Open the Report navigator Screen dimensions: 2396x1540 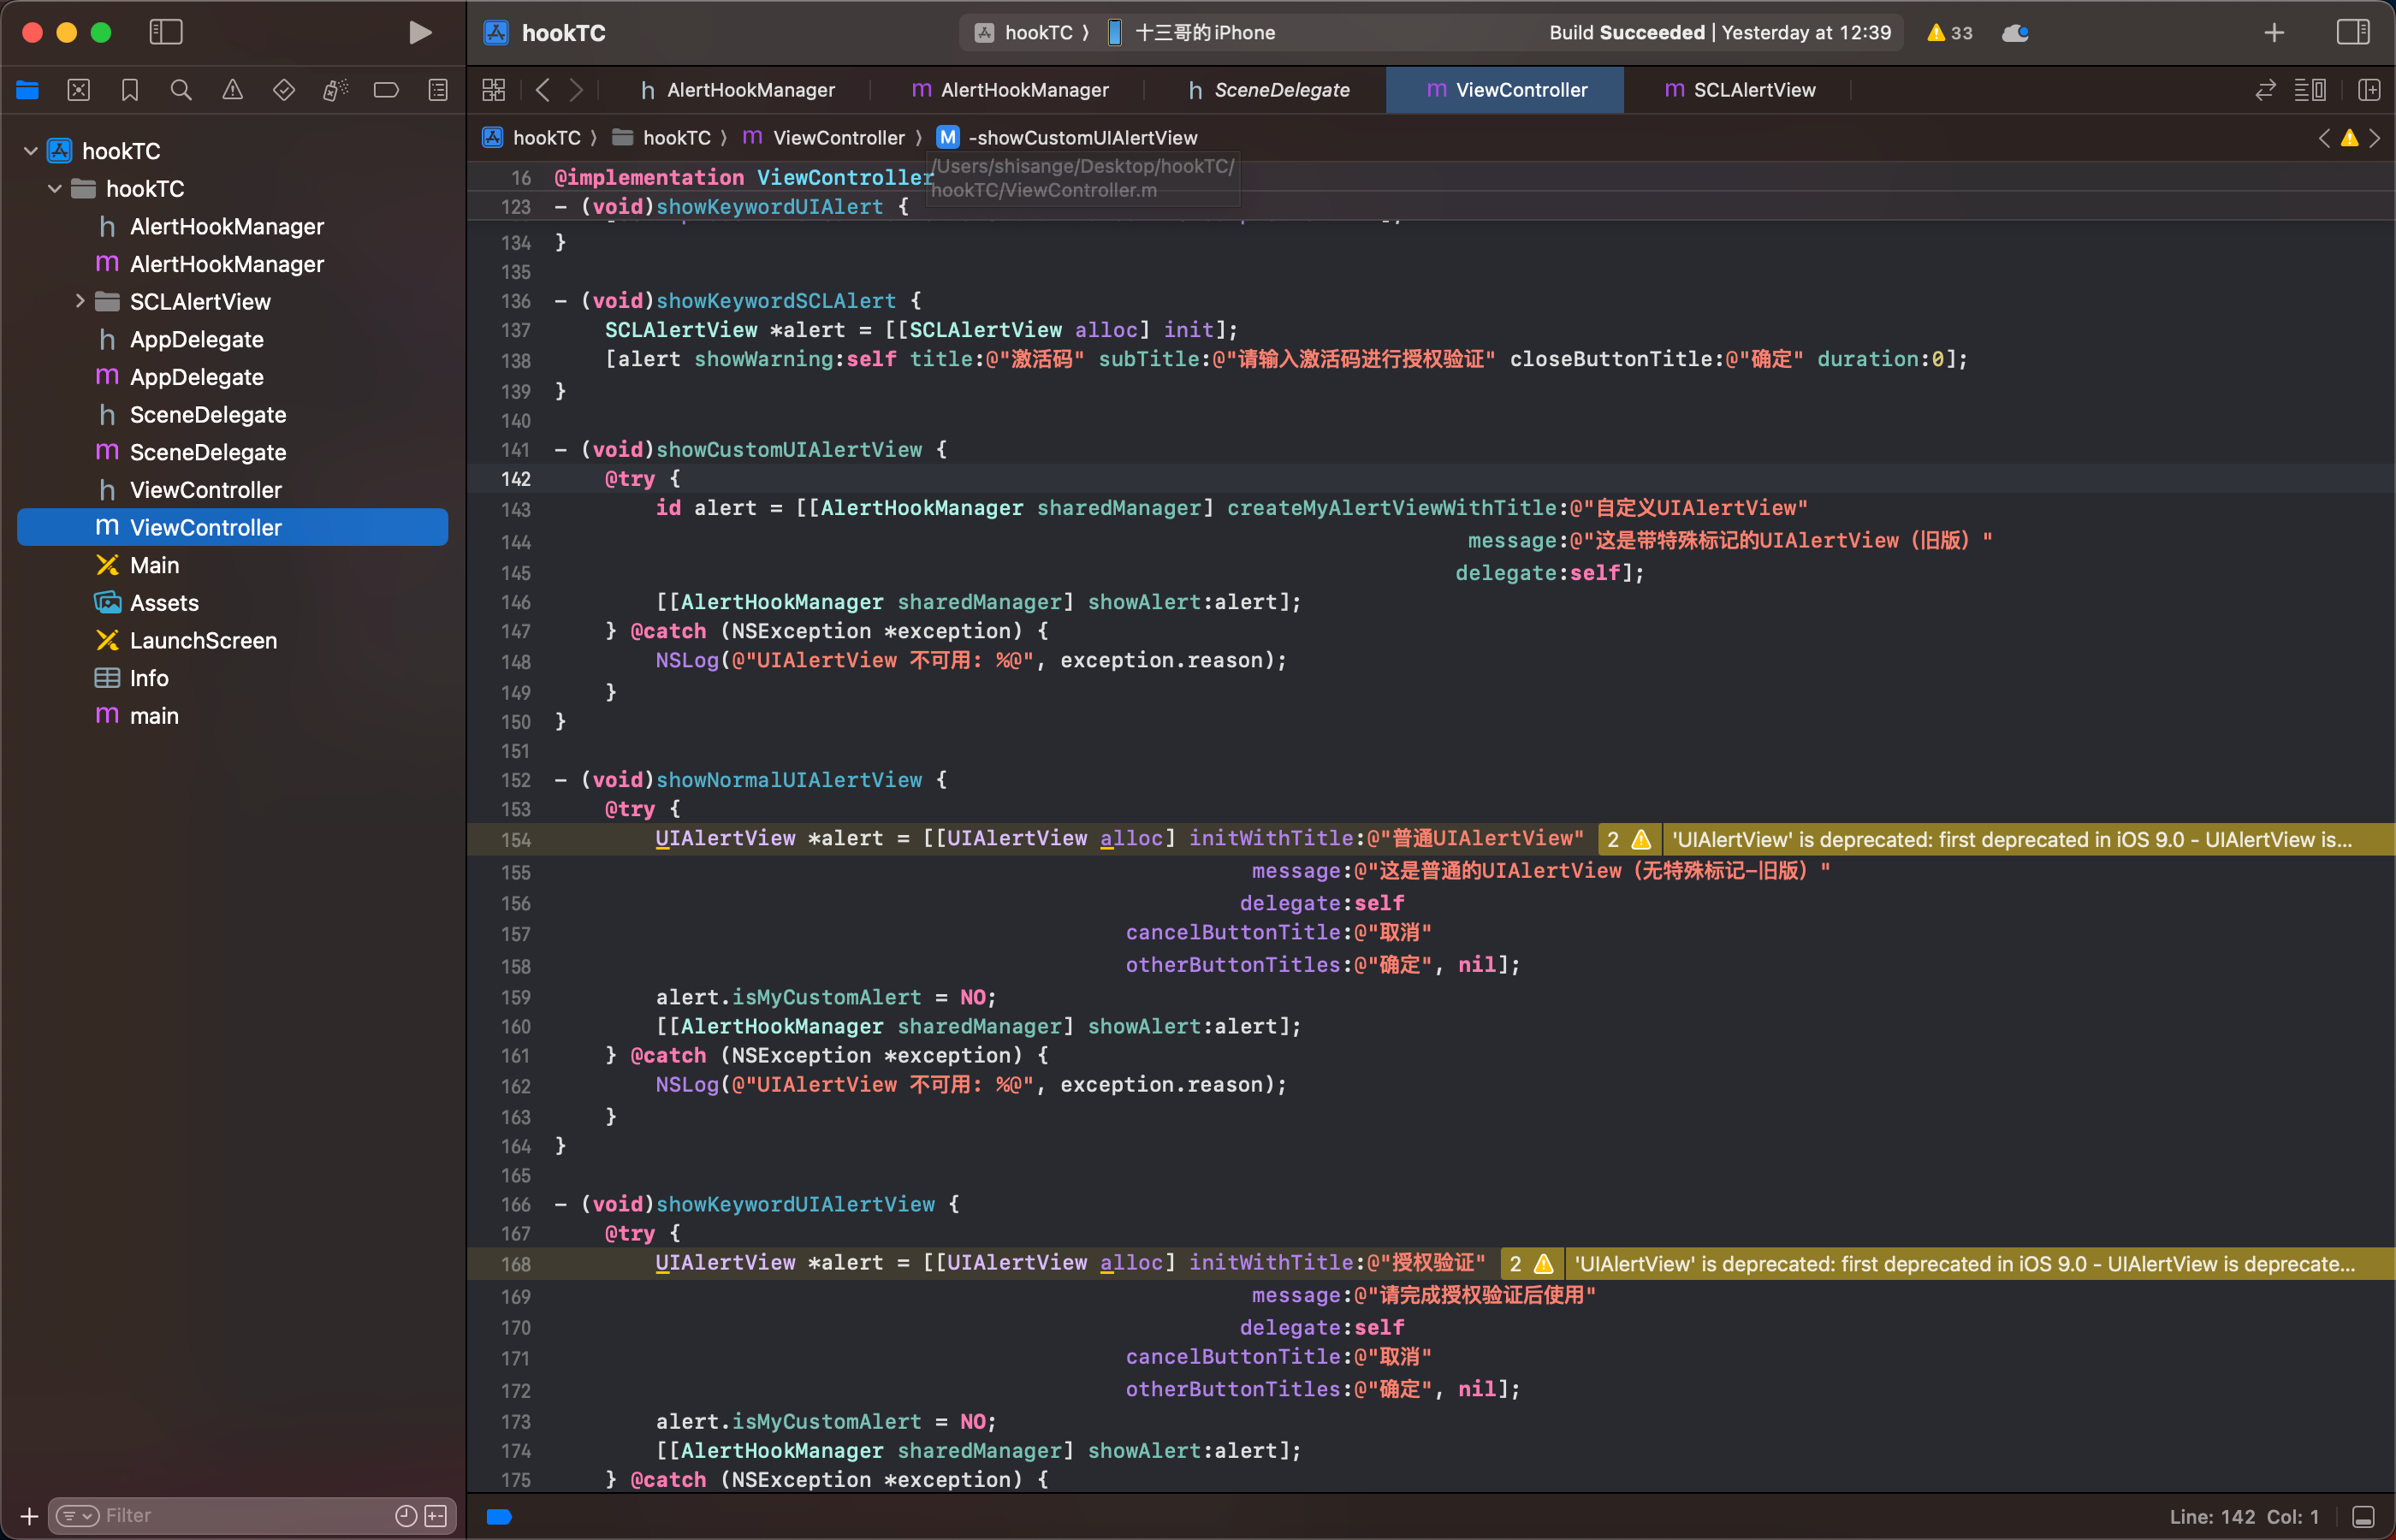(438, 90)
